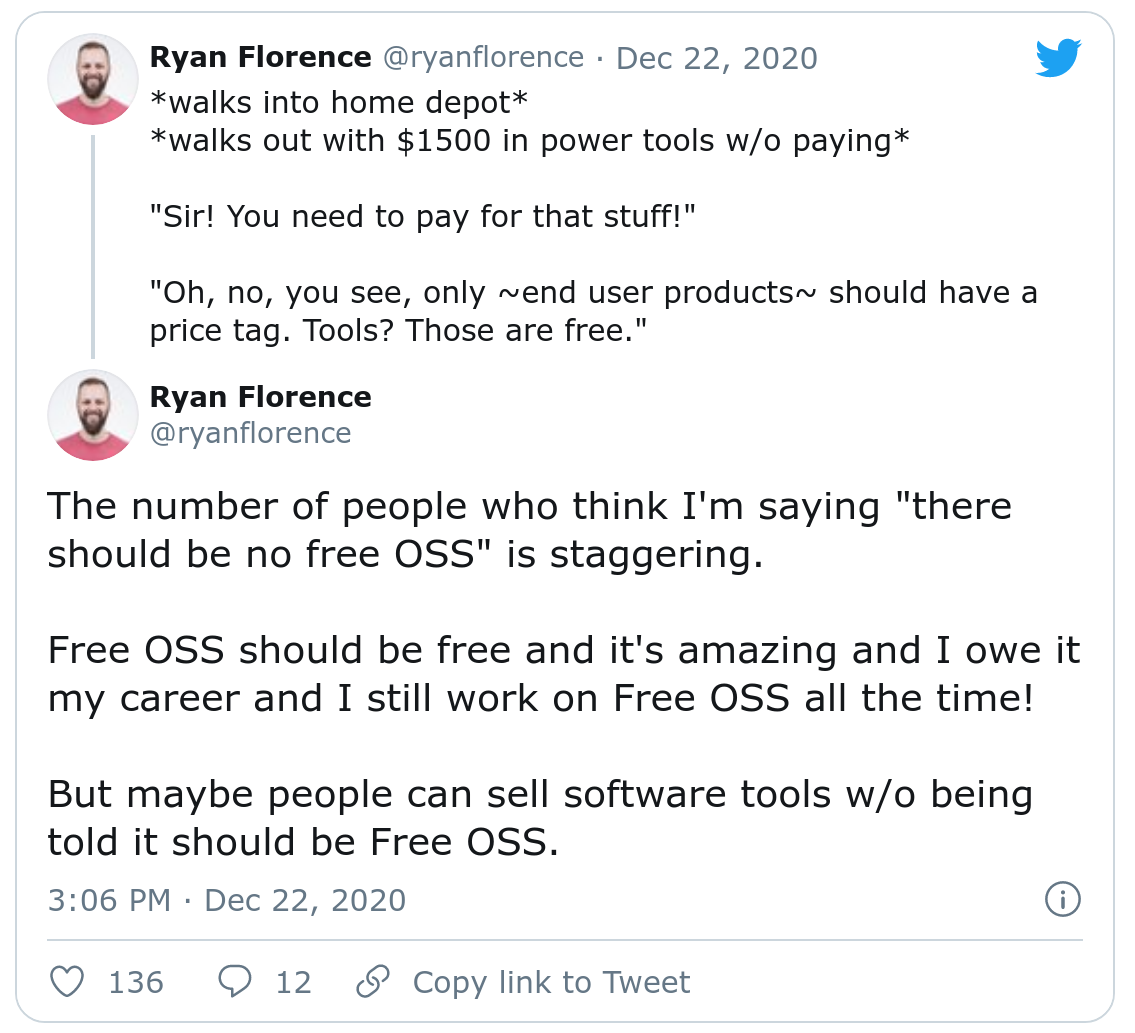This screenshot has width=1135, height=1033.
Task: Click Ryan Florence's avatar on parent tweet
Action: coord(93,79)
